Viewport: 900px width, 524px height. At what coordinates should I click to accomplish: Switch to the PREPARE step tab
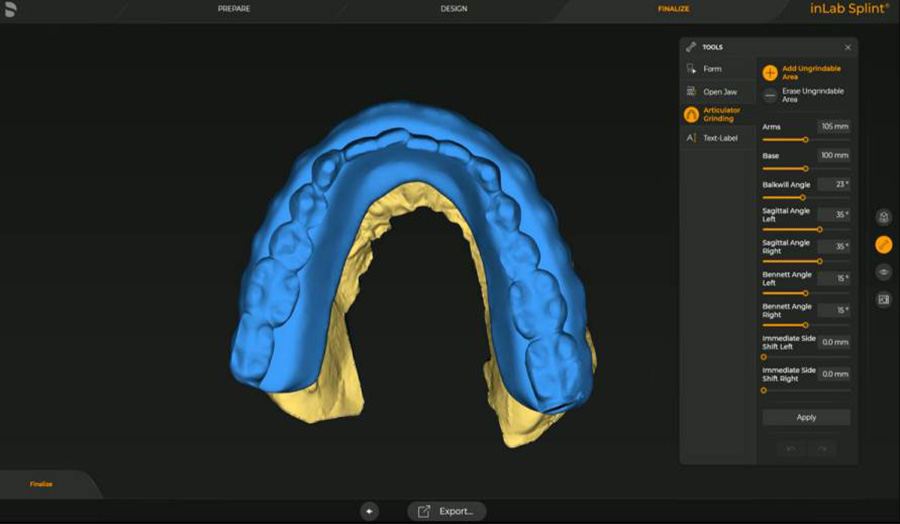coord(233,9)
